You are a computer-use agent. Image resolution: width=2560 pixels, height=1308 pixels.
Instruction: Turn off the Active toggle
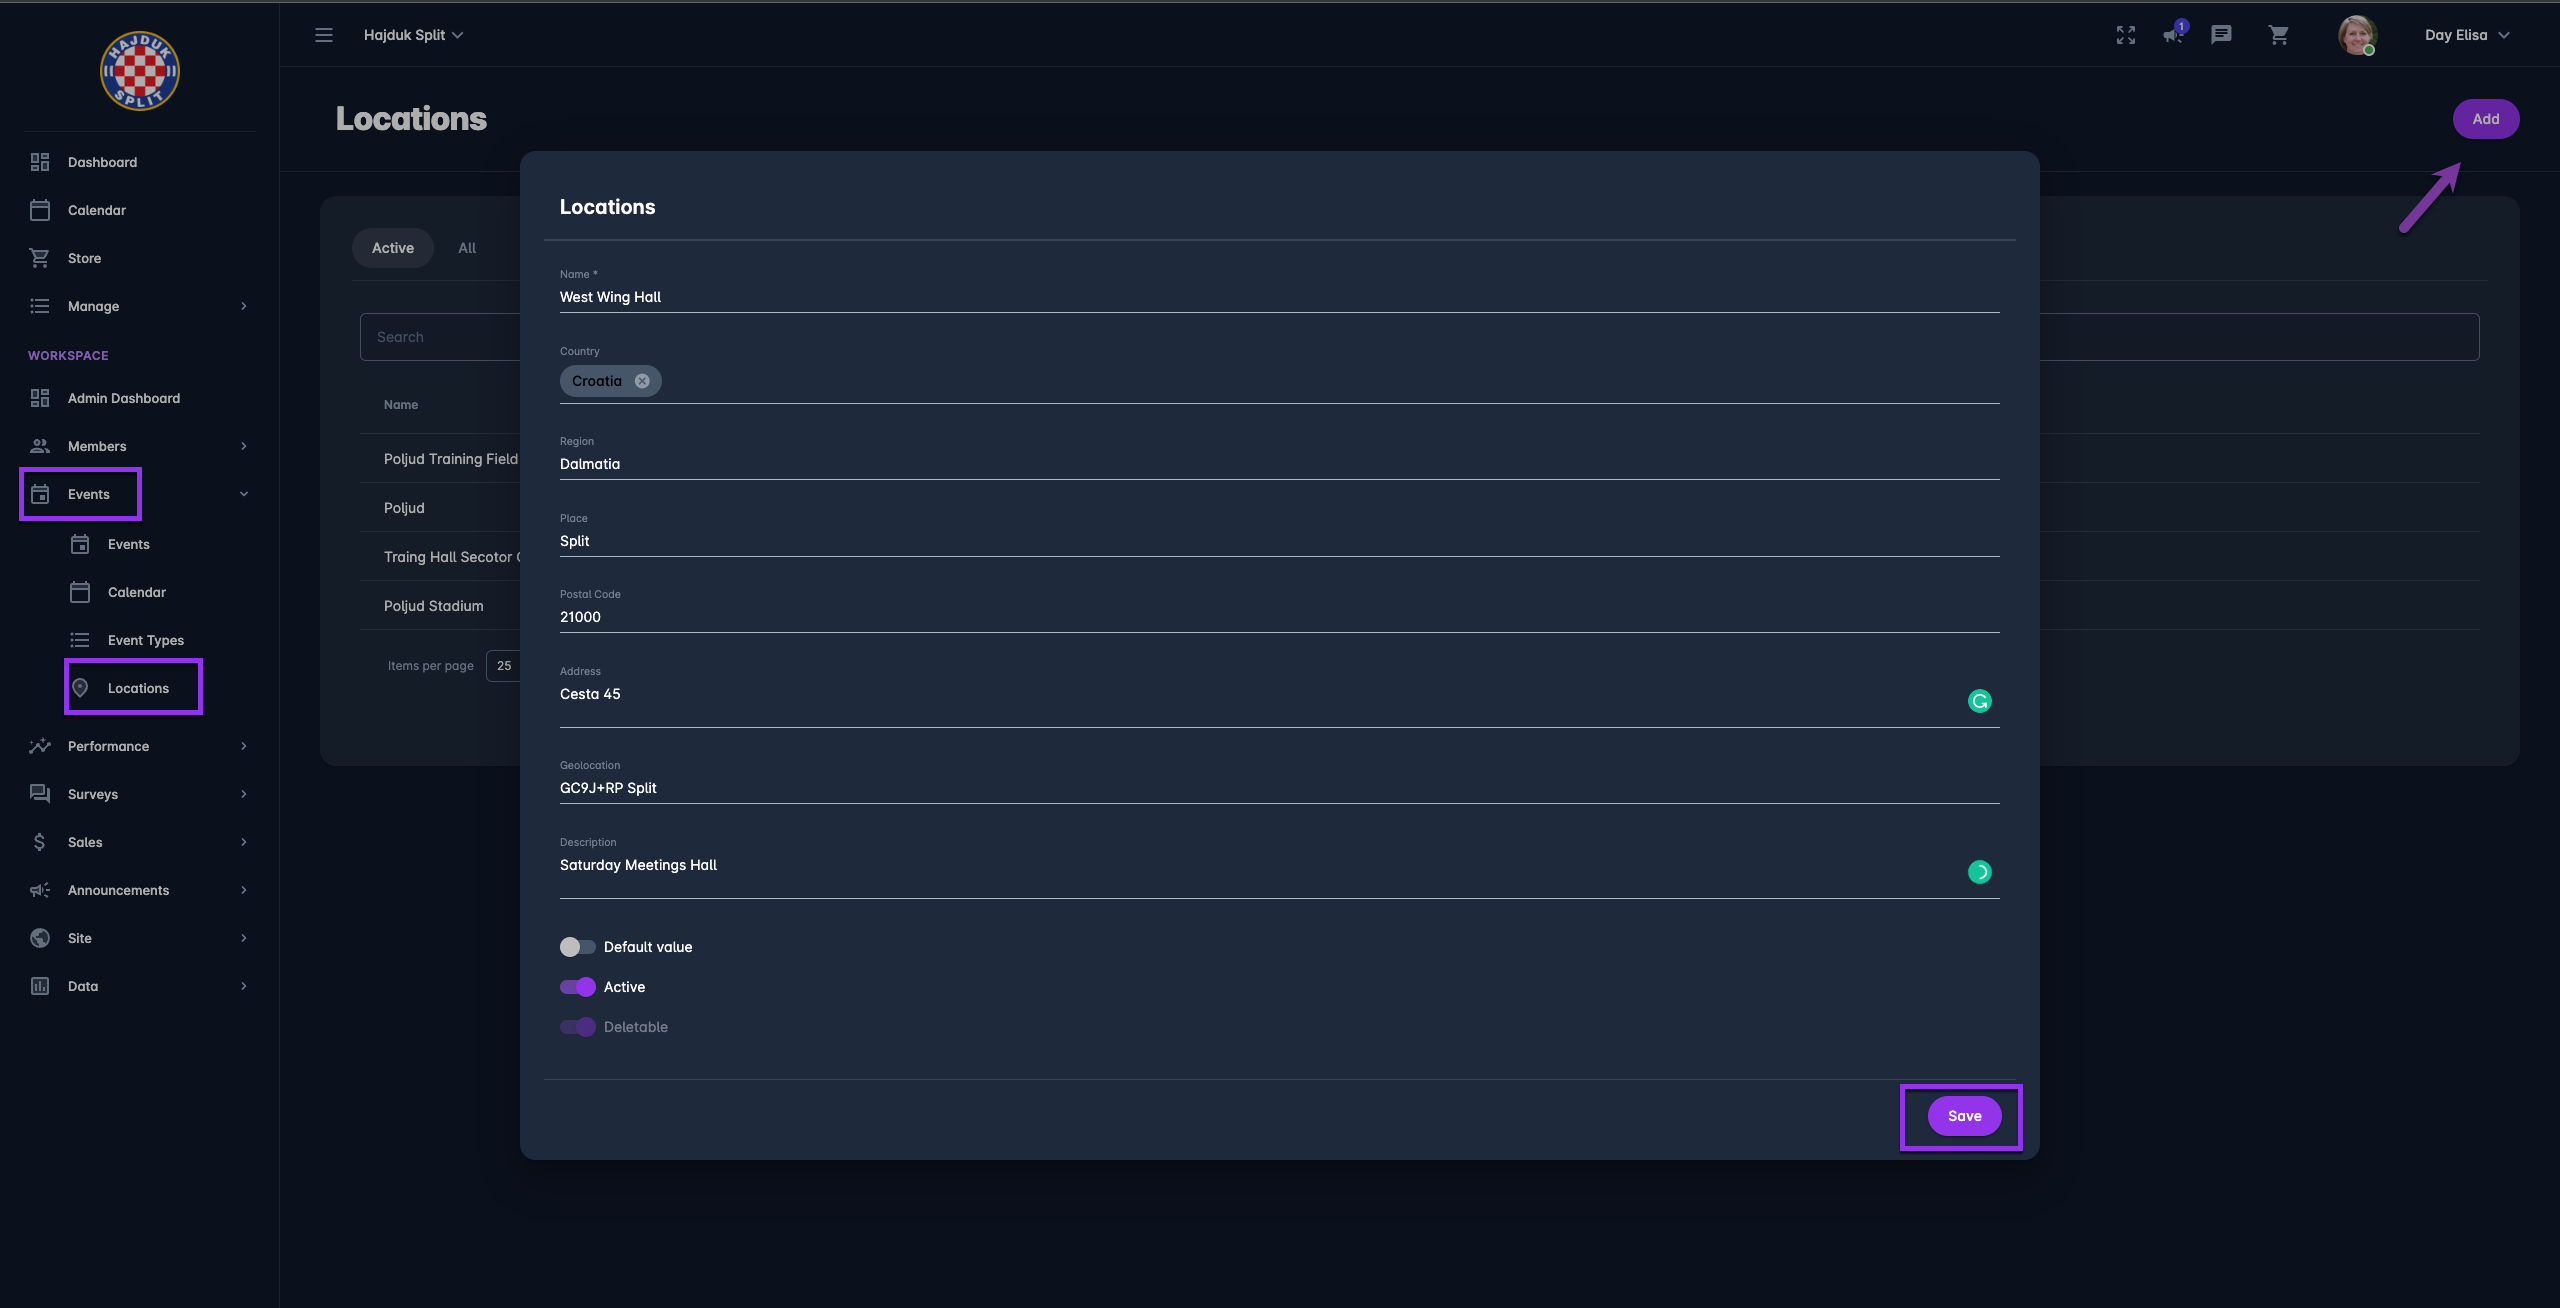(577, 987)
